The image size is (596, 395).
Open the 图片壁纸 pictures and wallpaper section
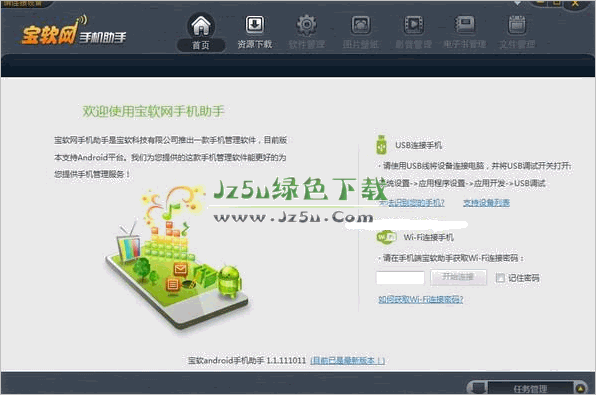click(x=360, y=32)
